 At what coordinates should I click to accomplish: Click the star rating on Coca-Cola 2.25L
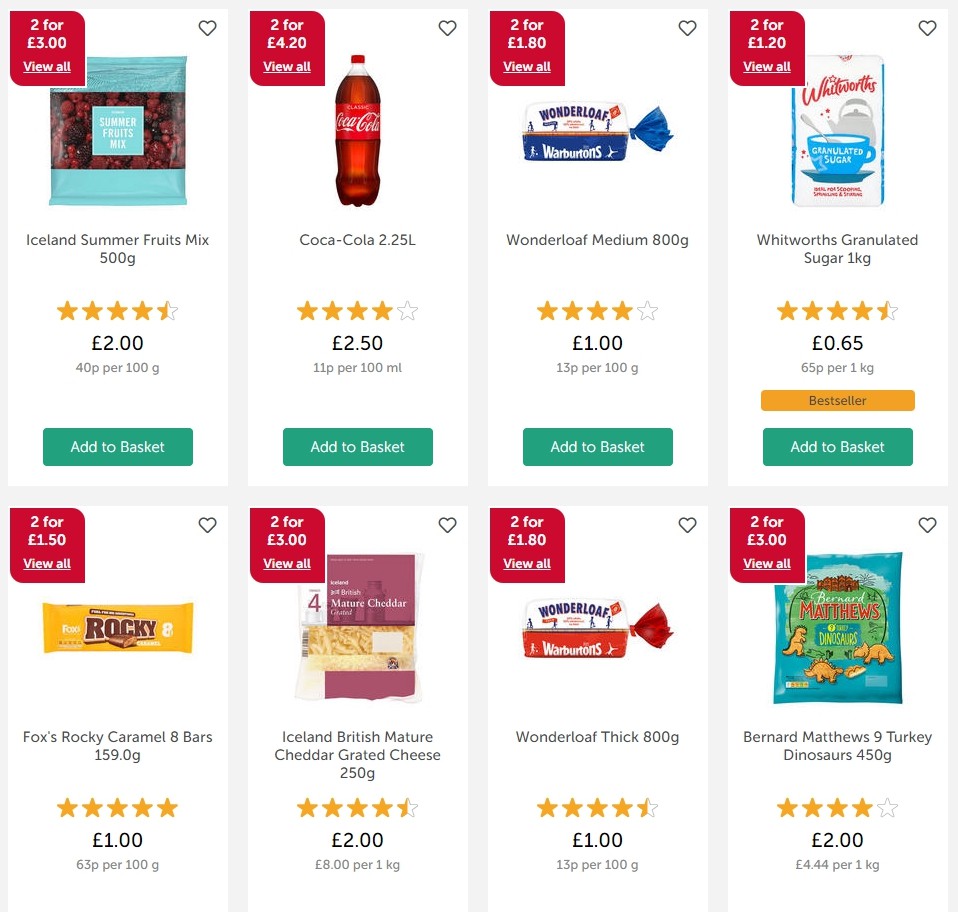(357, 311)
